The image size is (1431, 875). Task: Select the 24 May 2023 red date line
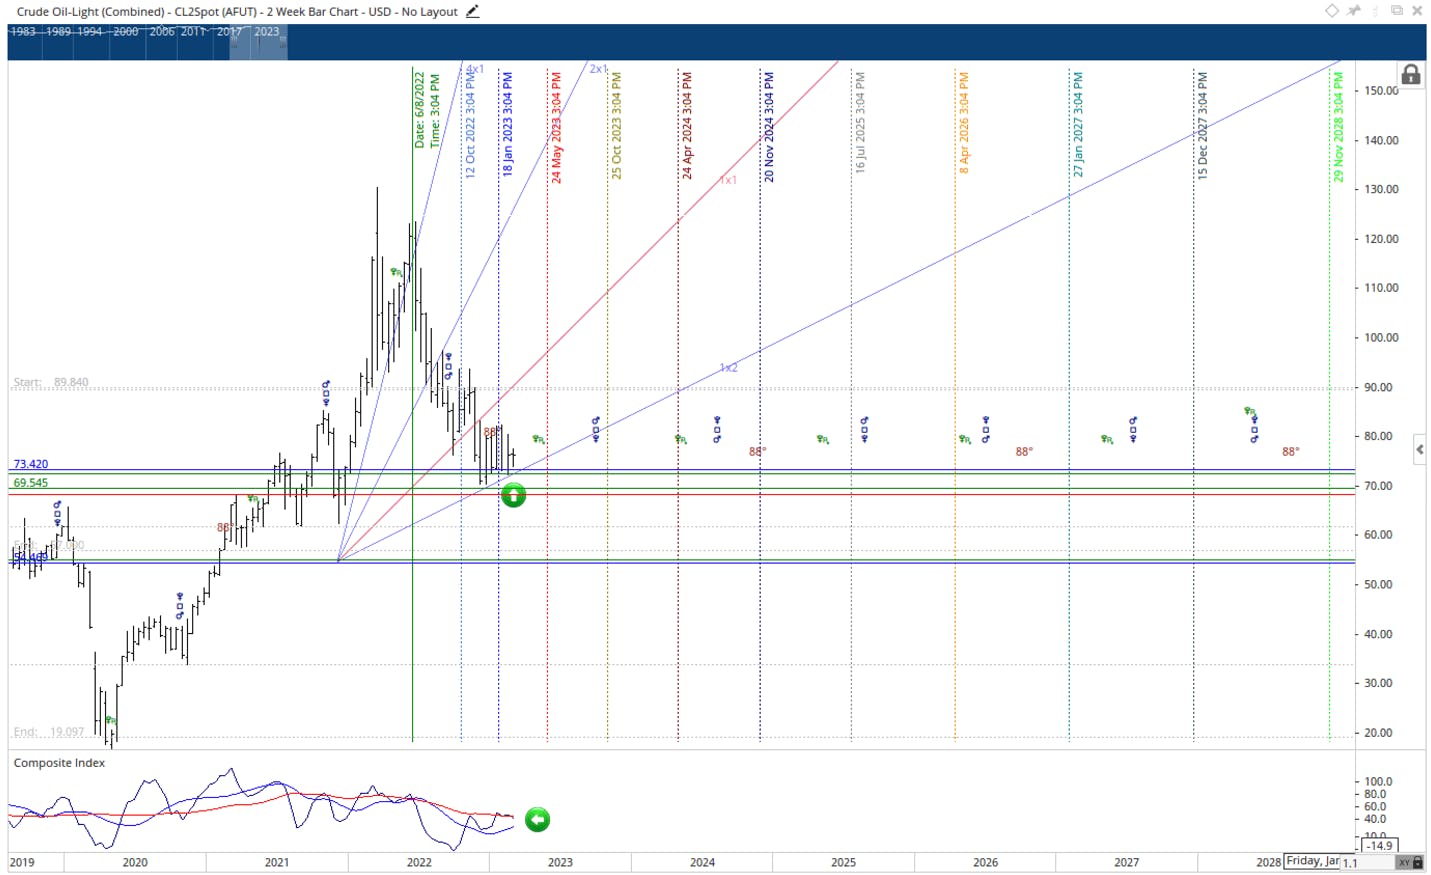point(547,400)
